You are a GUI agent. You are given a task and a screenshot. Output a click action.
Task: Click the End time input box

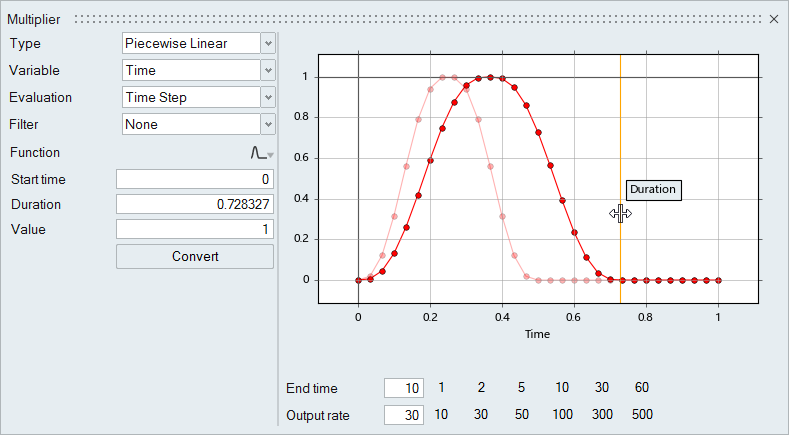tap(404, 388)
